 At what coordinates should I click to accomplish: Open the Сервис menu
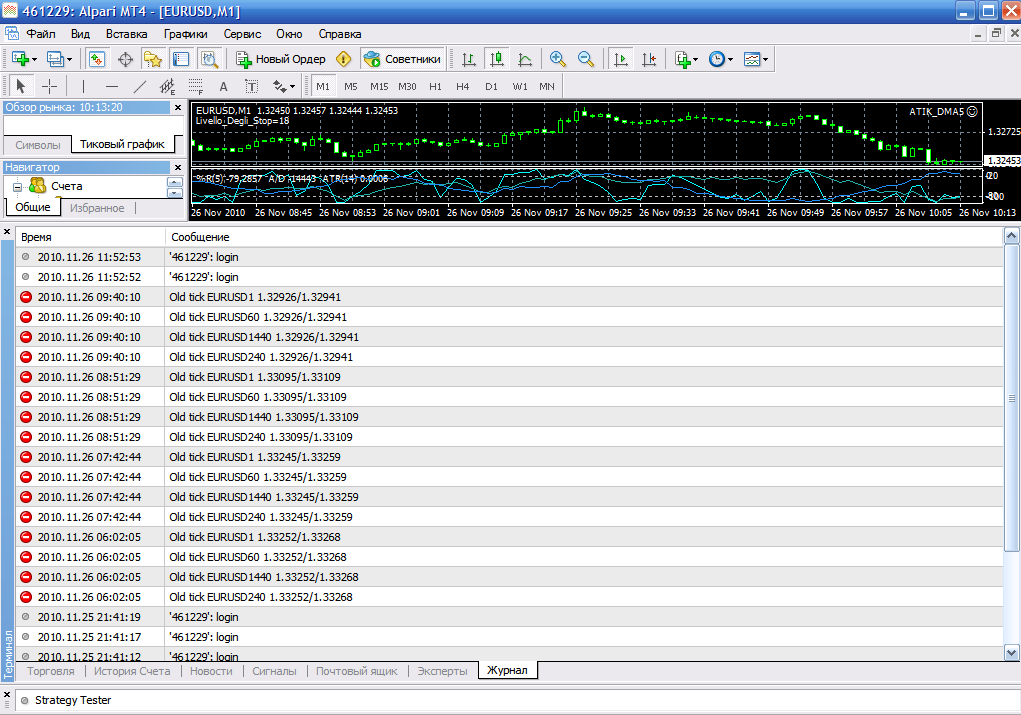242,34
